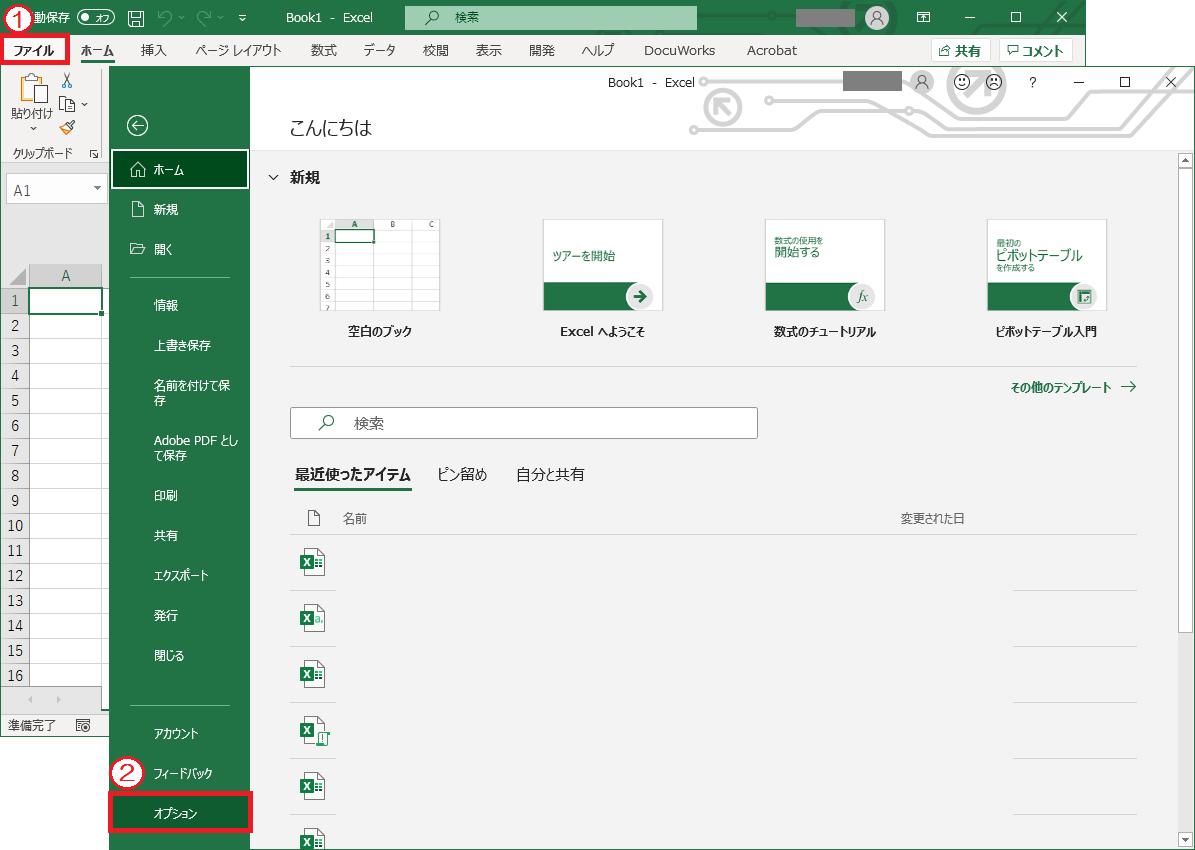Open the Name Box dropdown arrow
This screenshot has width=1195, height=850.
[x=98, y=189]
